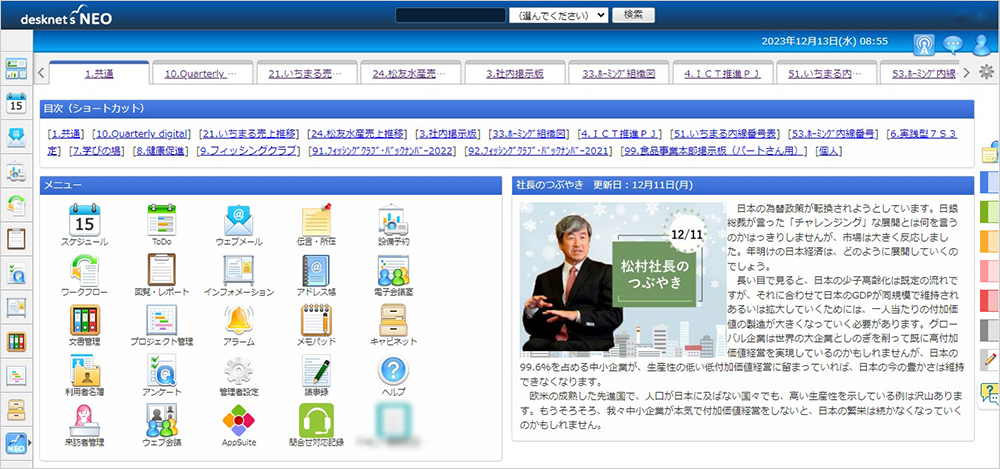Click the portal icon in left sidebar
The width and height of the screenshot is (1000, 469).
tap(16, 69)
